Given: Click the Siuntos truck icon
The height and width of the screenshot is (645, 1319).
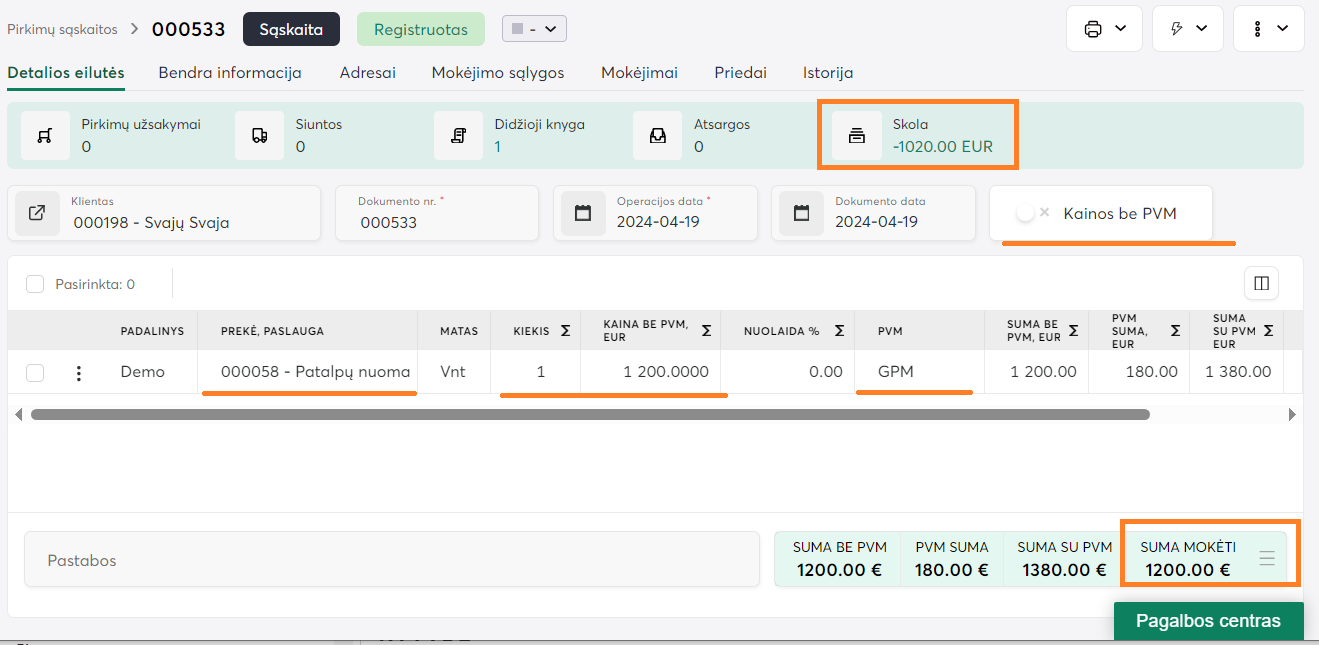Looking at the screenshot, I should [x=260, y=136].
